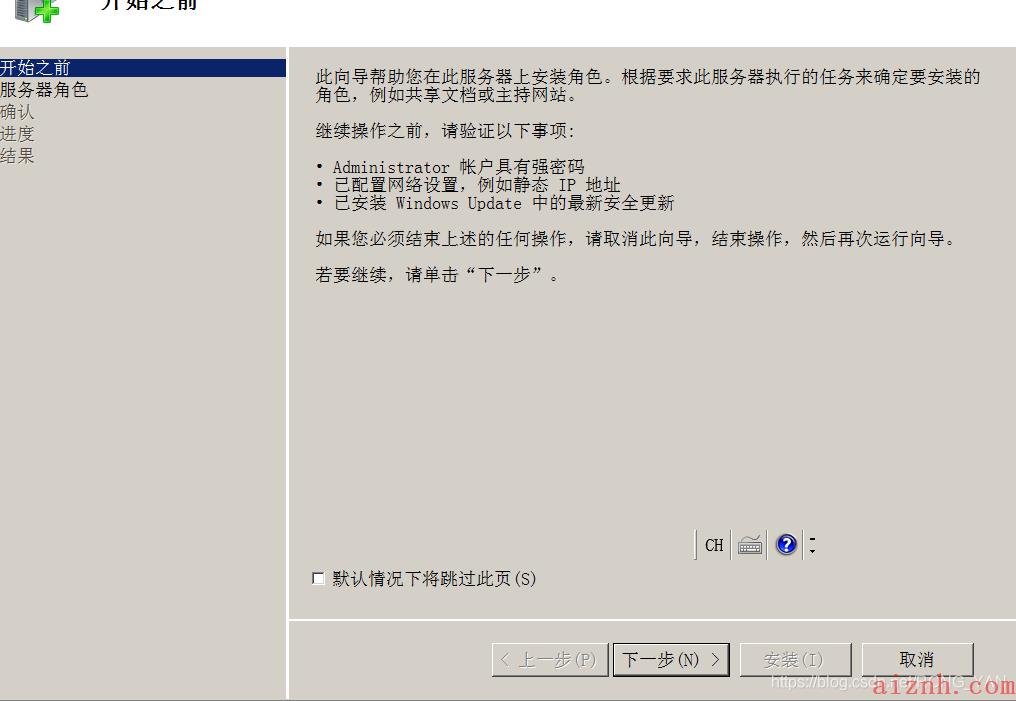
Task: Click the keyboard icon in language bar
Action: coord(750,546)
